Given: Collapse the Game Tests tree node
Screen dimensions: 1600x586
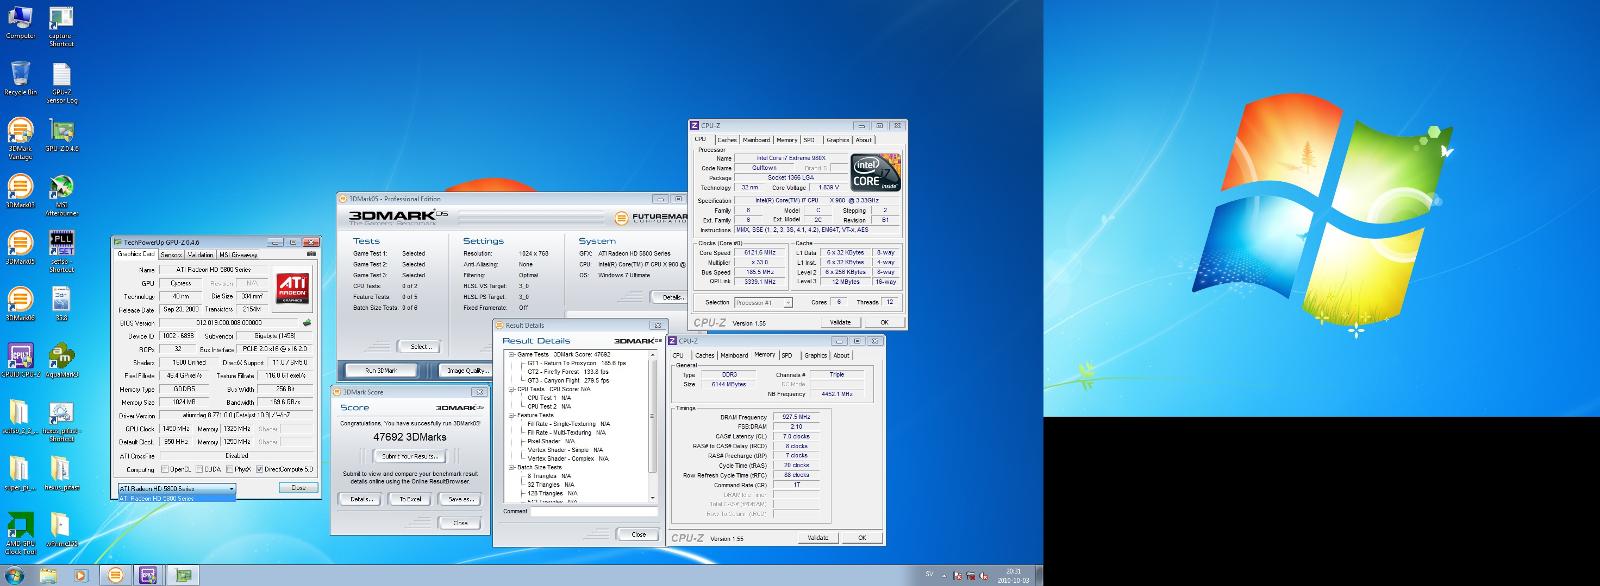Looking at the screenshot, I should pyautogui.click(x=511, y=355).
